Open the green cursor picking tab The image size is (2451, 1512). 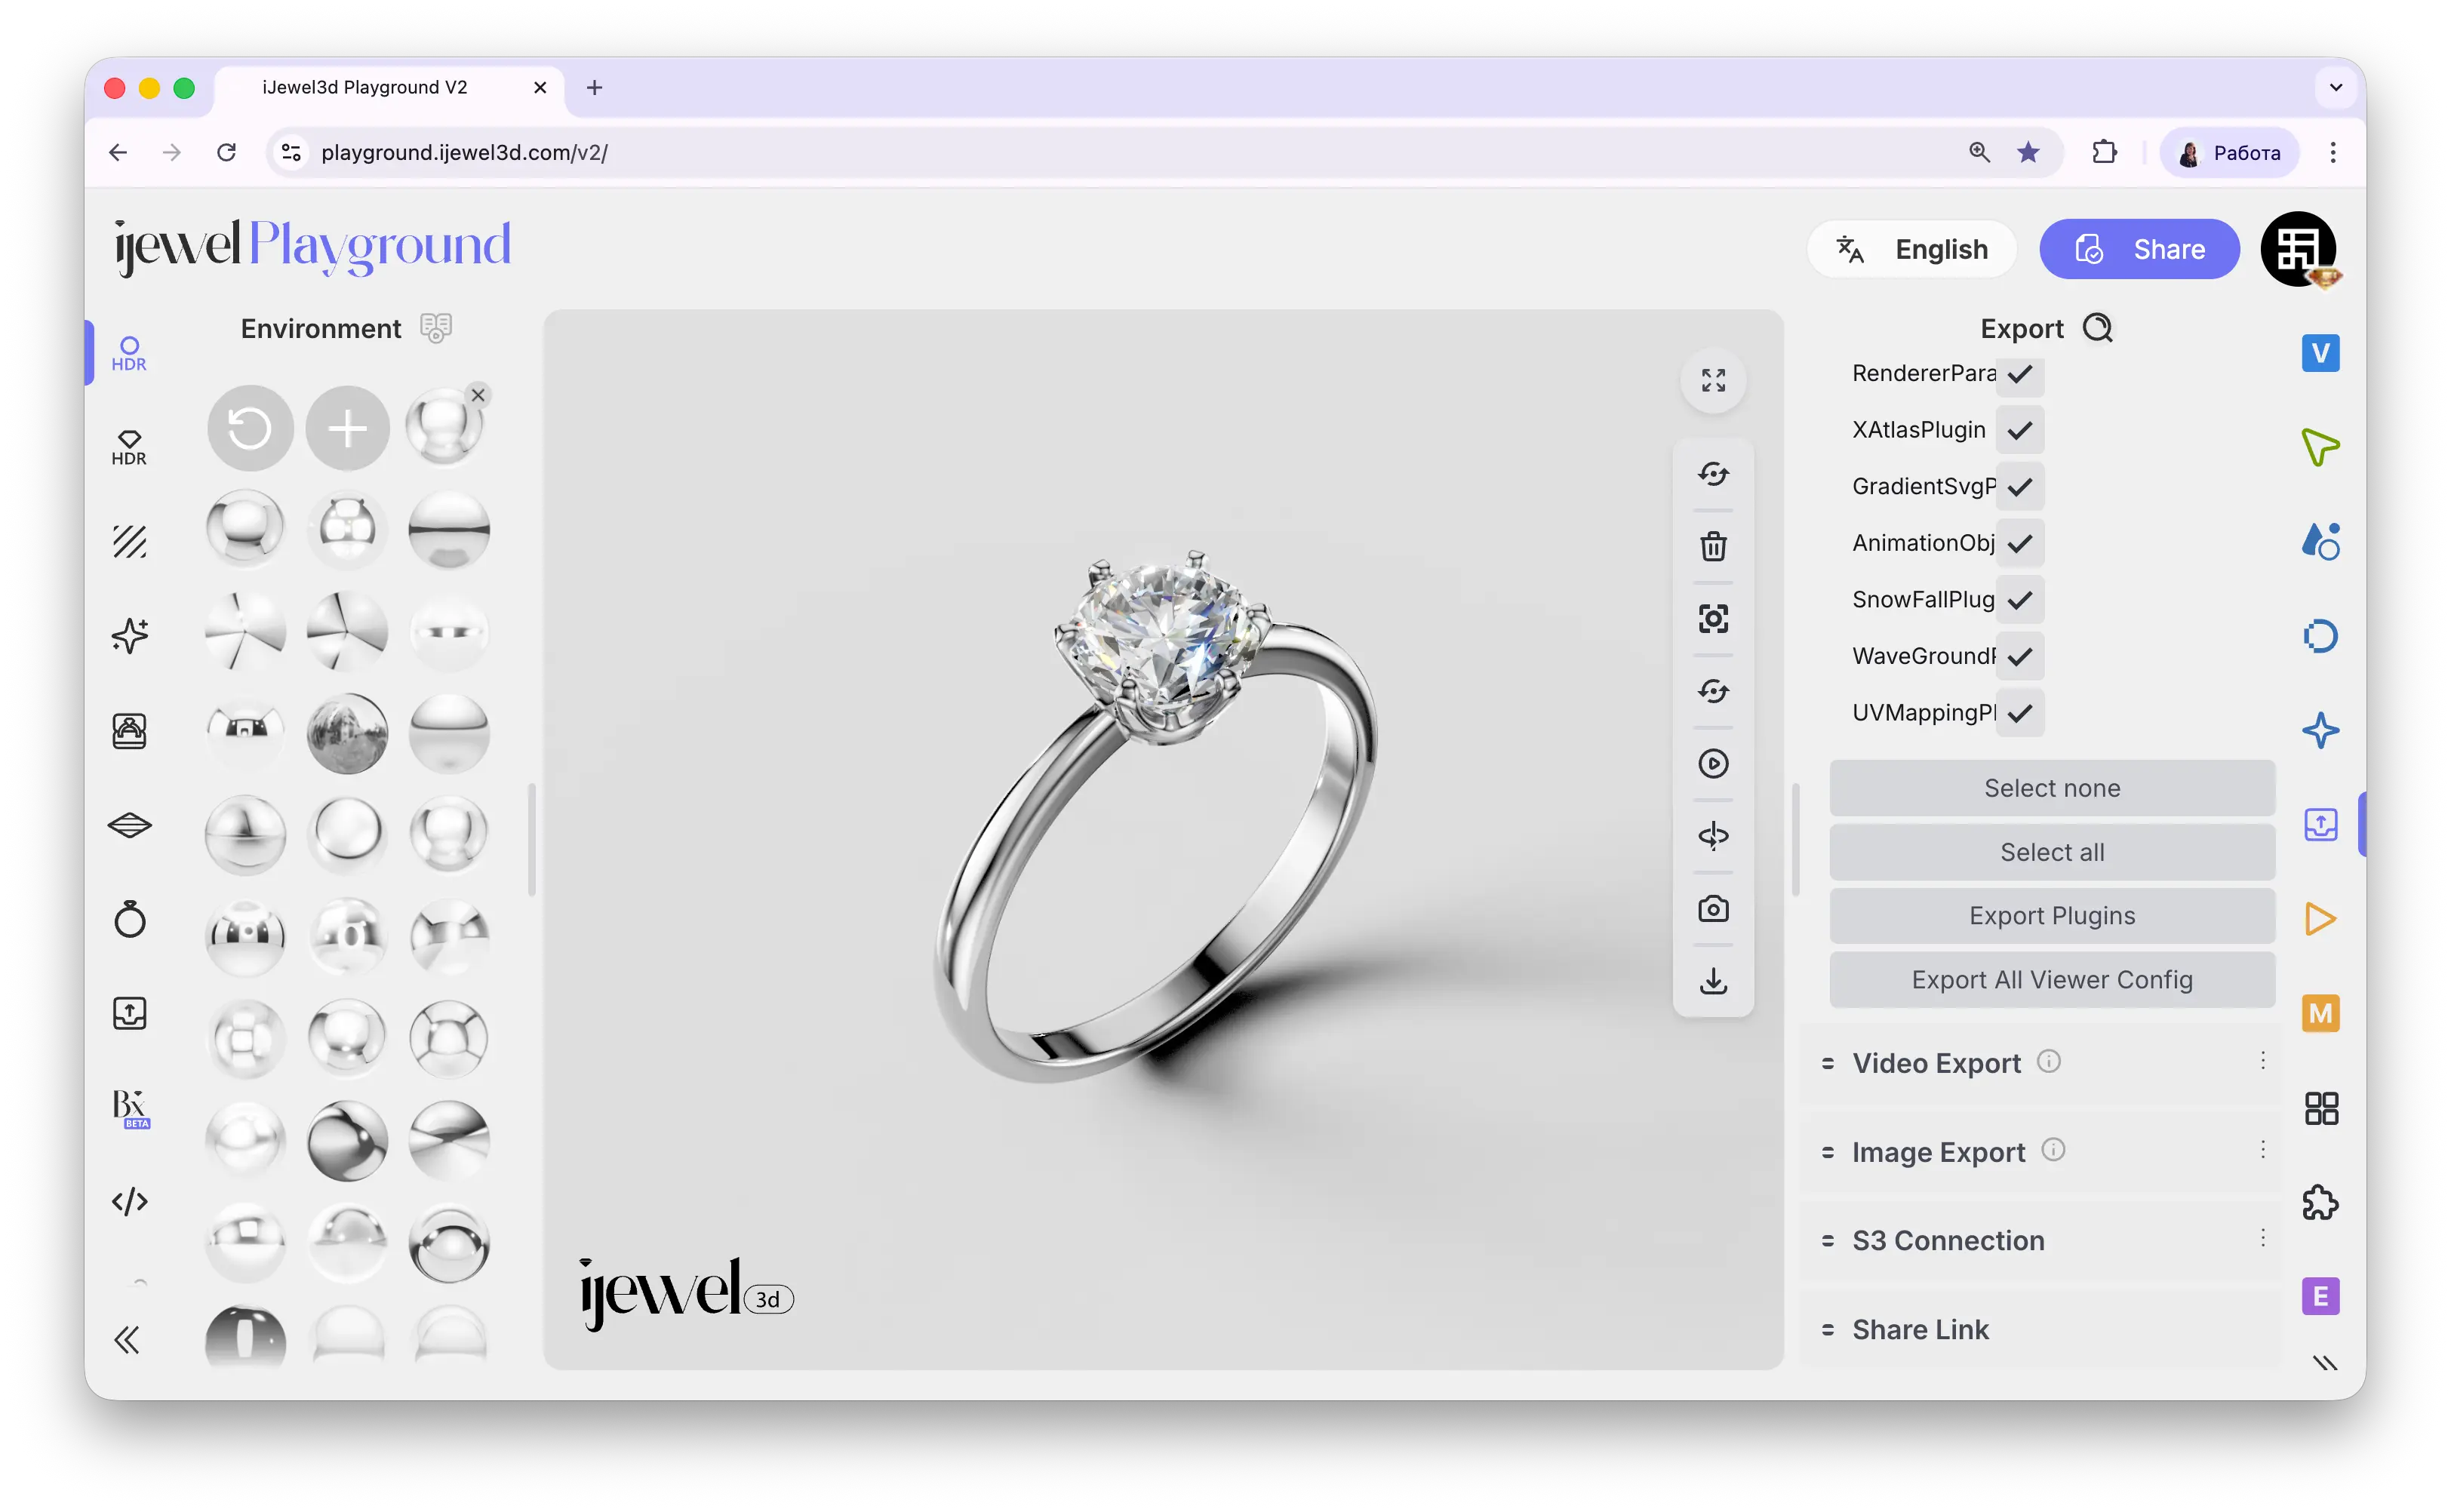click(2320, 447)
